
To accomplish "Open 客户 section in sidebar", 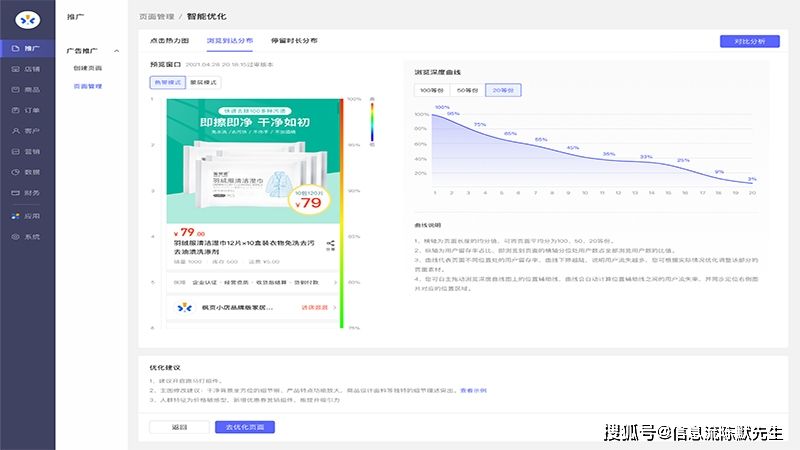I will pos(28,131).
